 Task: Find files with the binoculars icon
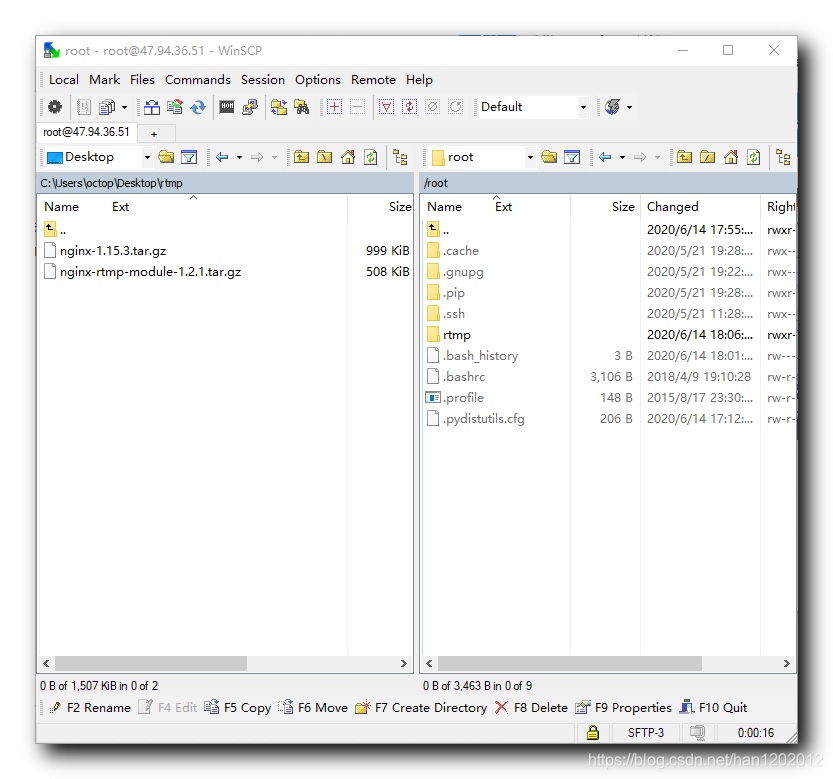302,107
